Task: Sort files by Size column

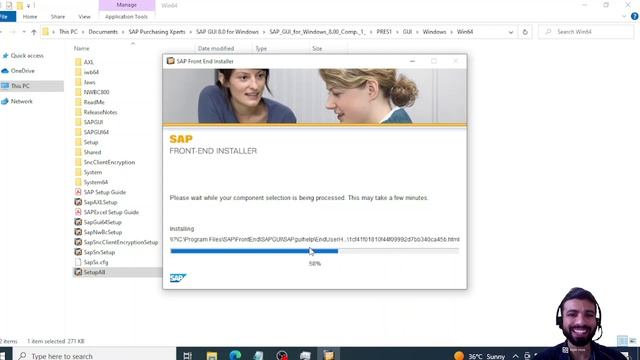Action: pos(317,49)
